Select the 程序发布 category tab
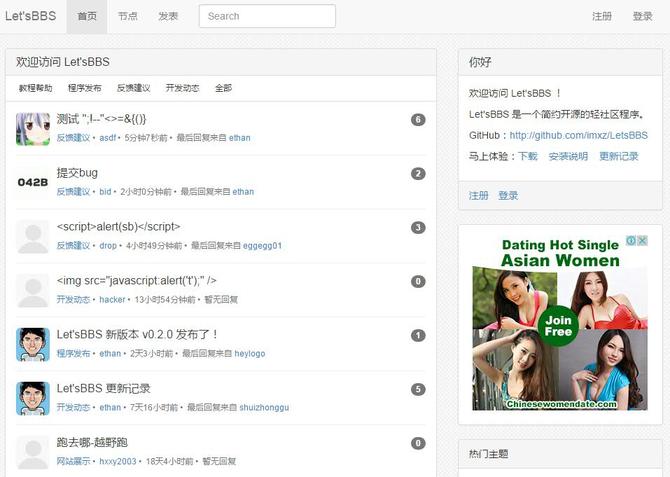The width and height of the screenshot is (670, 477). click(x=85, y=88)
